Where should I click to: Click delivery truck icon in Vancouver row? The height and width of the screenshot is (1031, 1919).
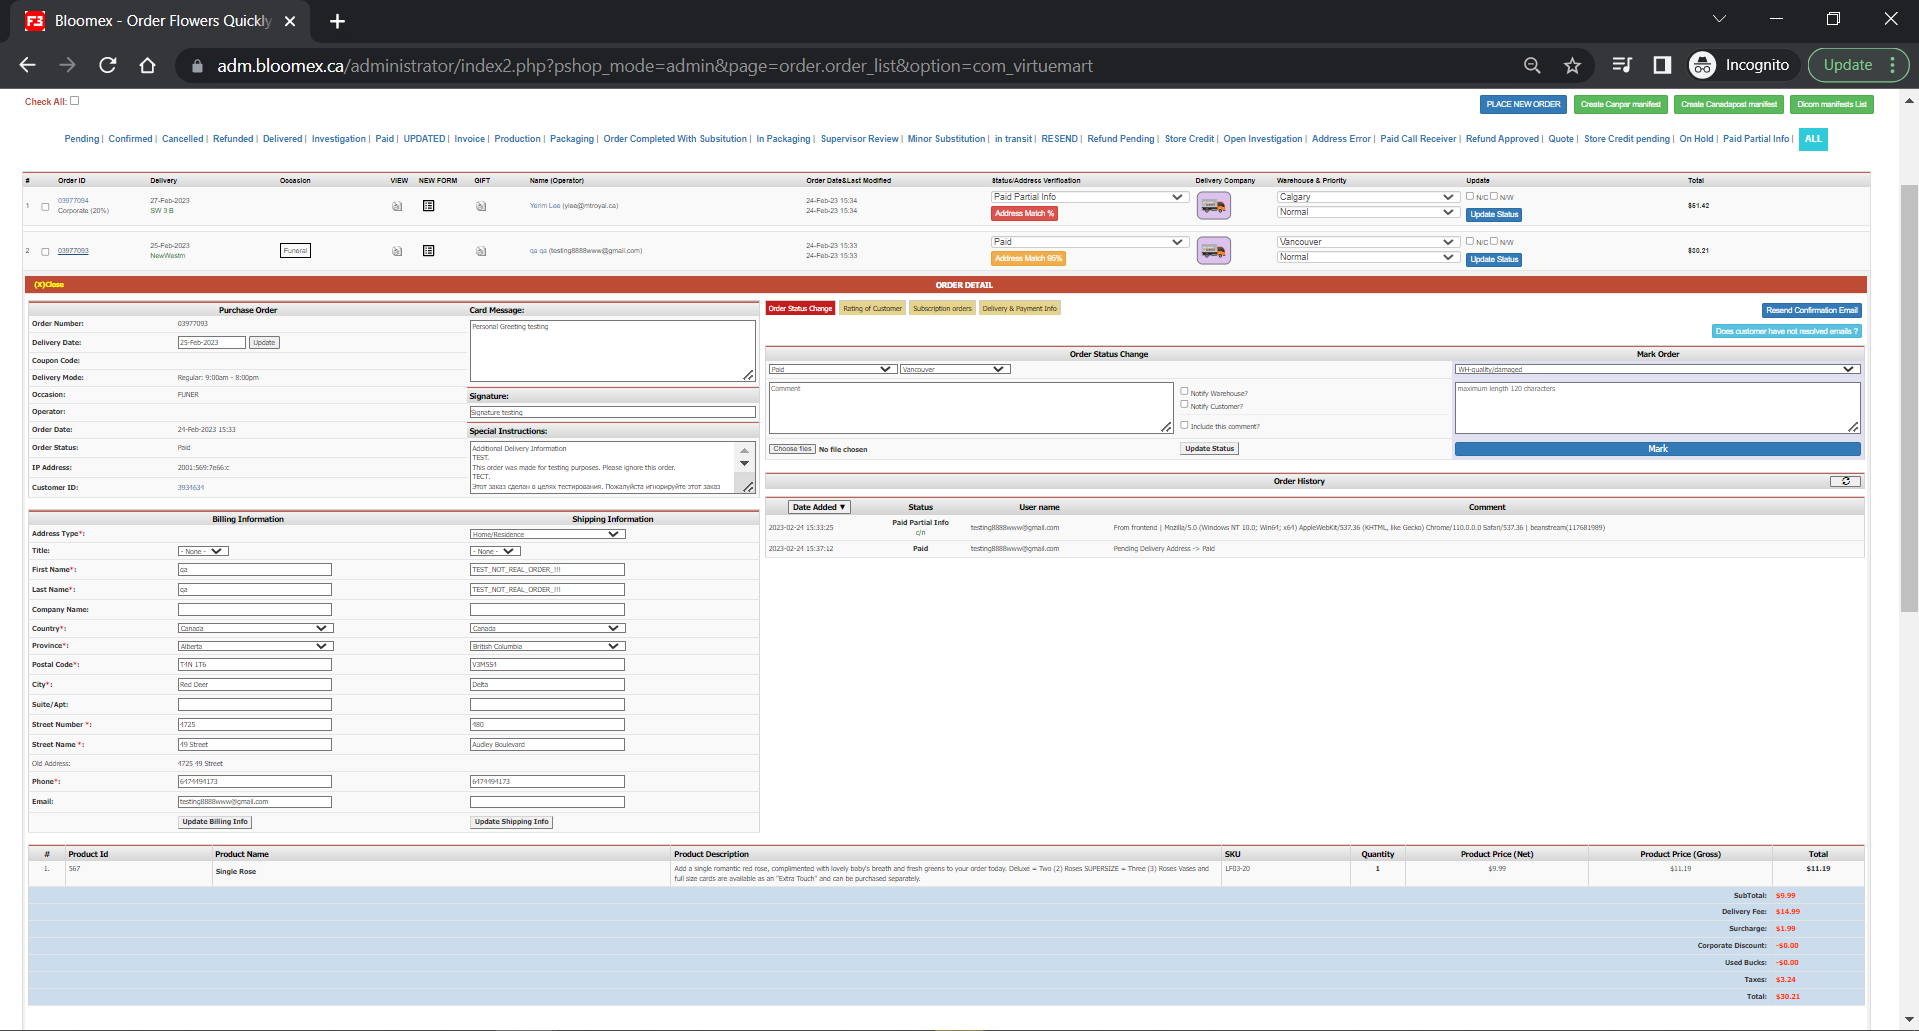(x=1213, y=251)
